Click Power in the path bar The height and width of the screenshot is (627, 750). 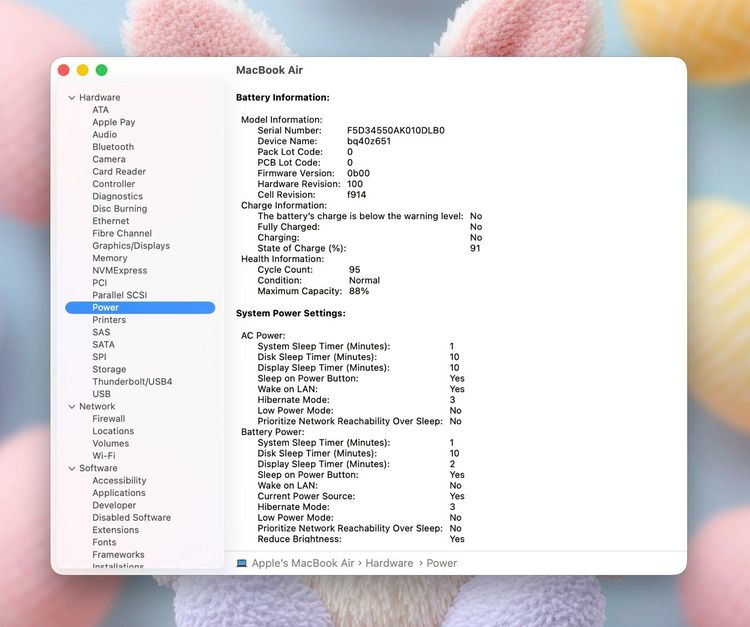(x=441, y=563)
